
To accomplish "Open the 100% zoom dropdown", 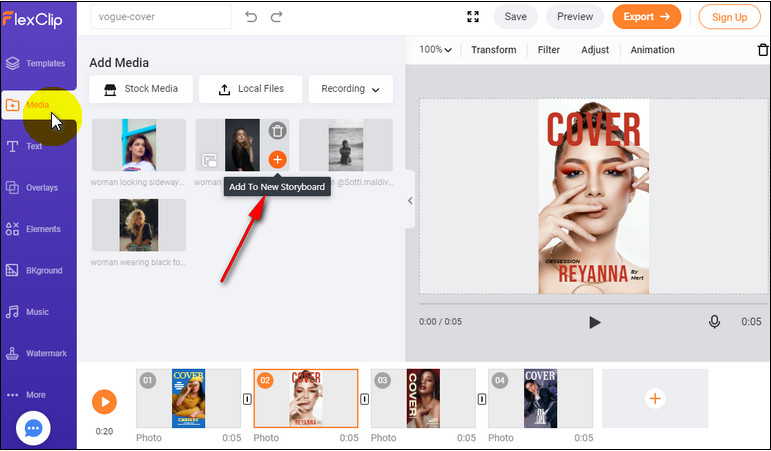I will tap(435, 50).
